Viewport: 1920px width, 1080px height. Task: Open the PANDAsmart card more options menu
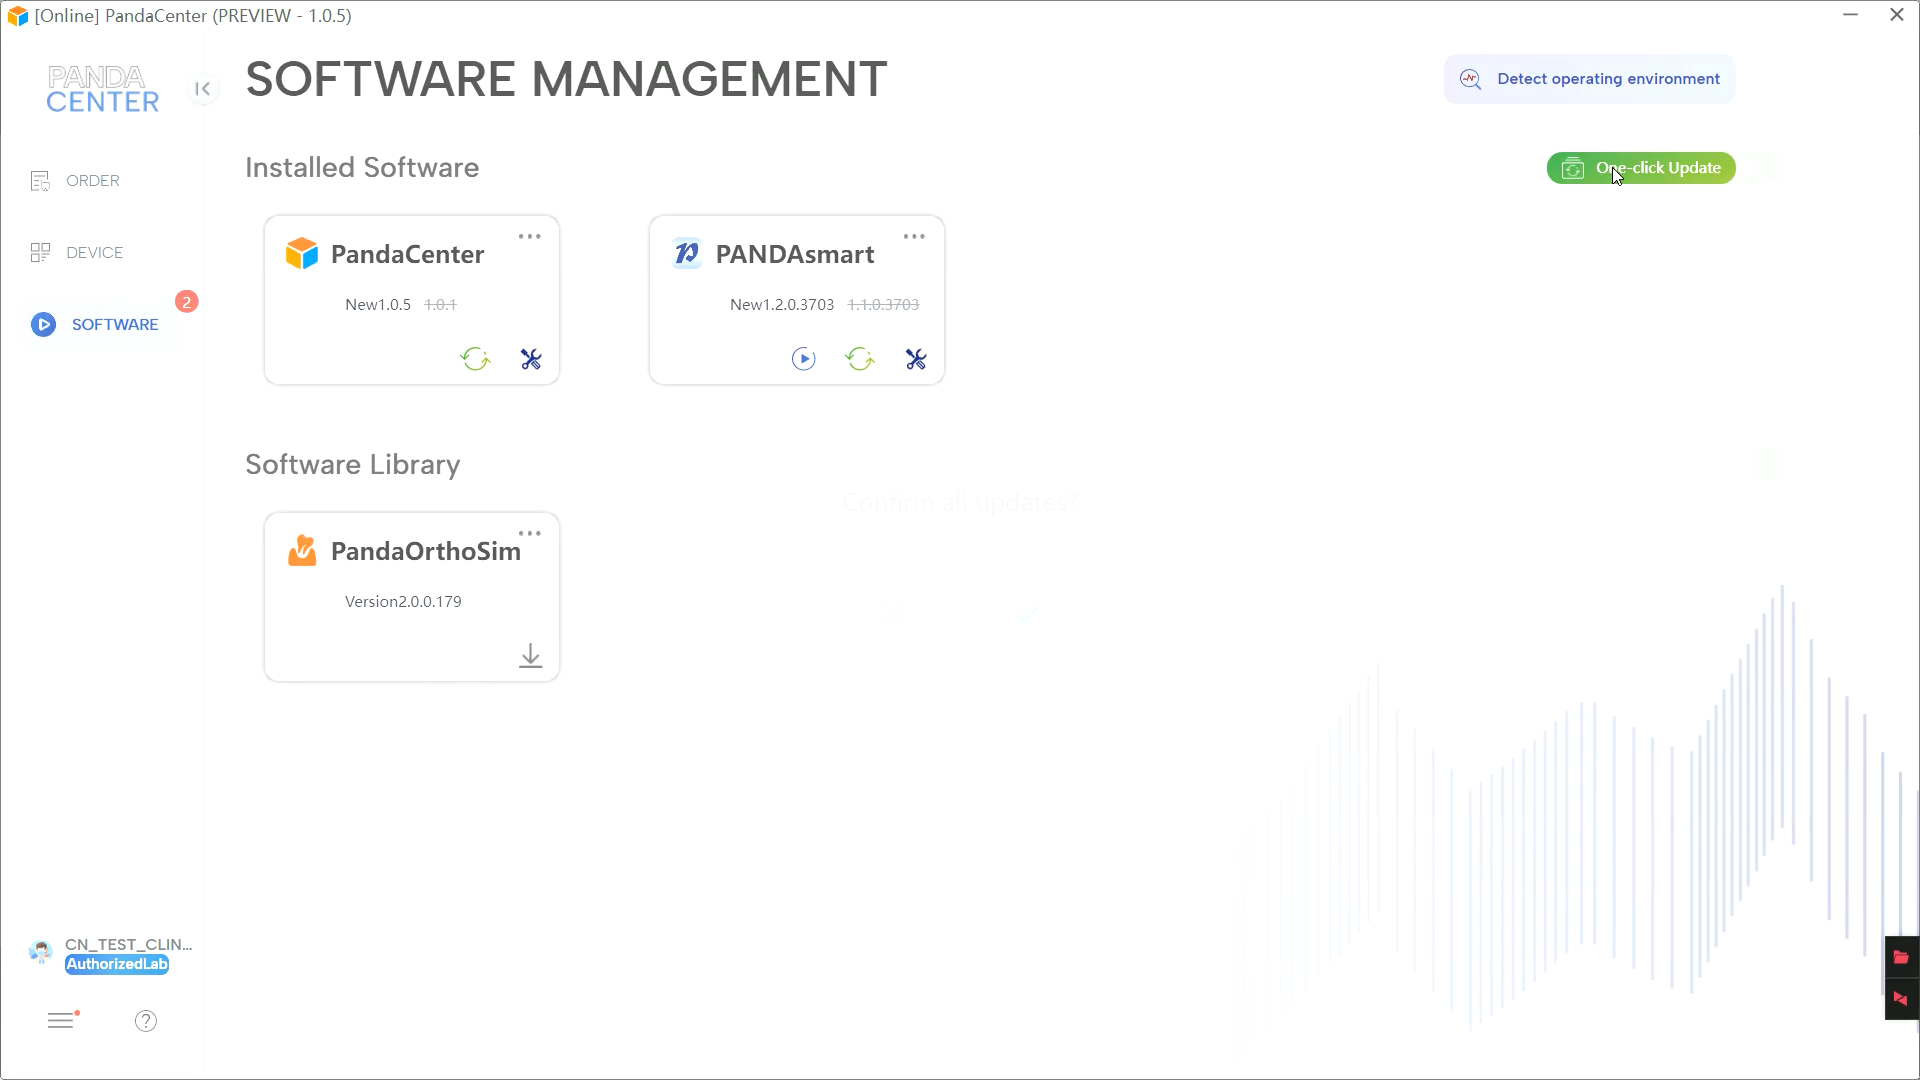pos(914,237)
